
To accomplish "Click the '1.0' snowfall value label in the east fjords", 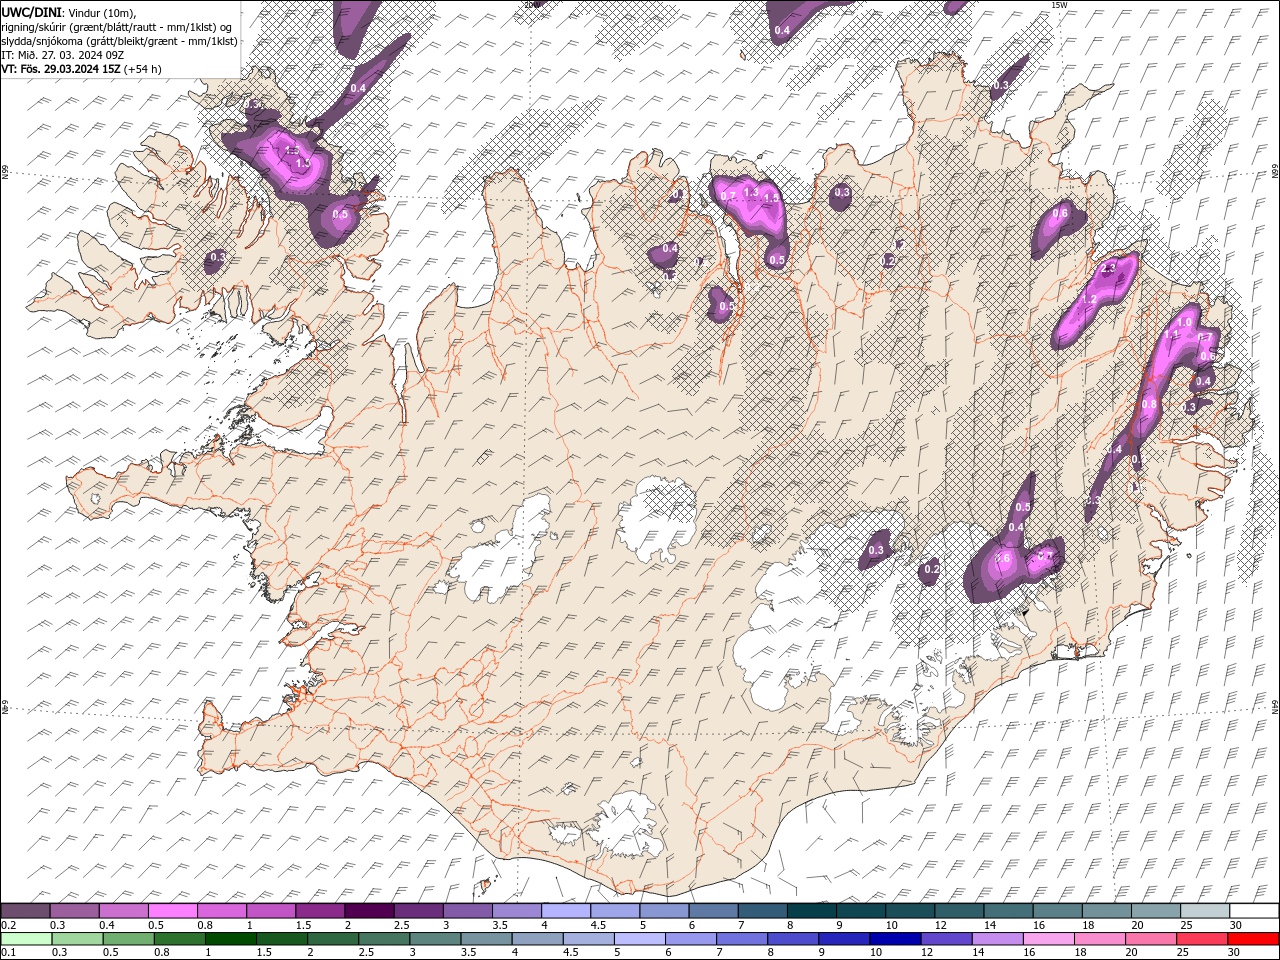I will click(1185, 322).
